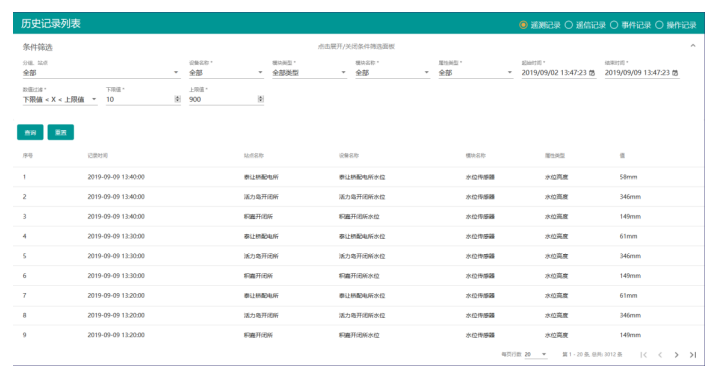Open the 全部类型 module type dropdown
The height and width of the screenshot is (374, 720).
tap(309, 73)
